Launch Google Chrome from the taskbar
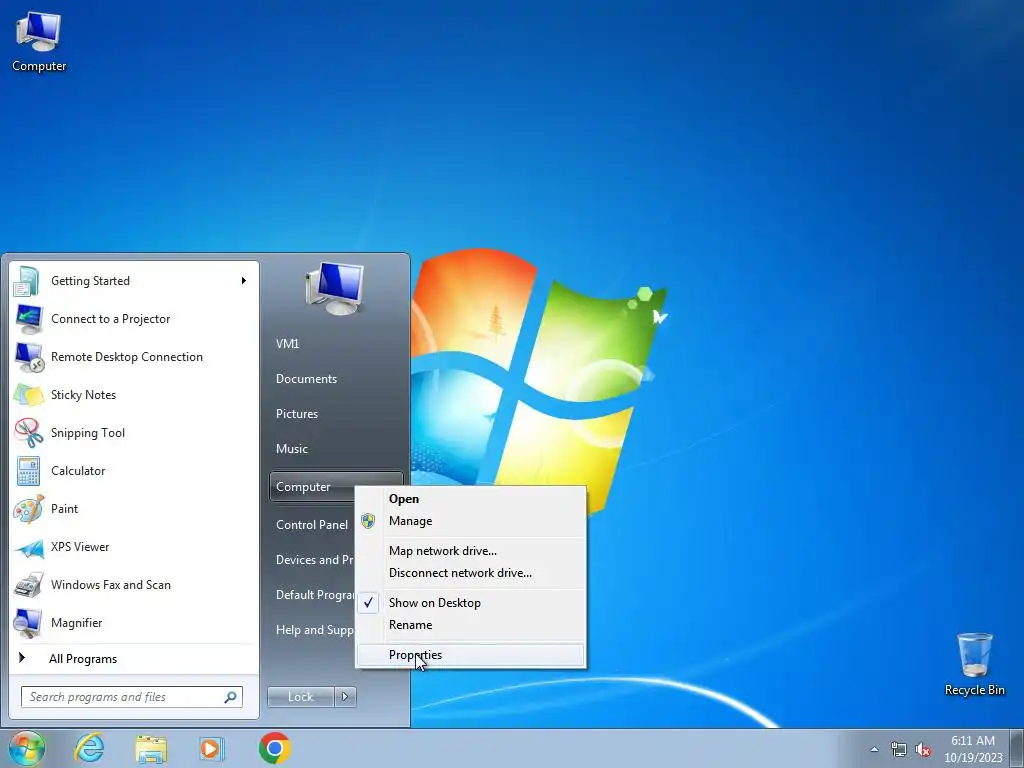Viewport: 1024px width, 768px height. [x=275, y=748]
